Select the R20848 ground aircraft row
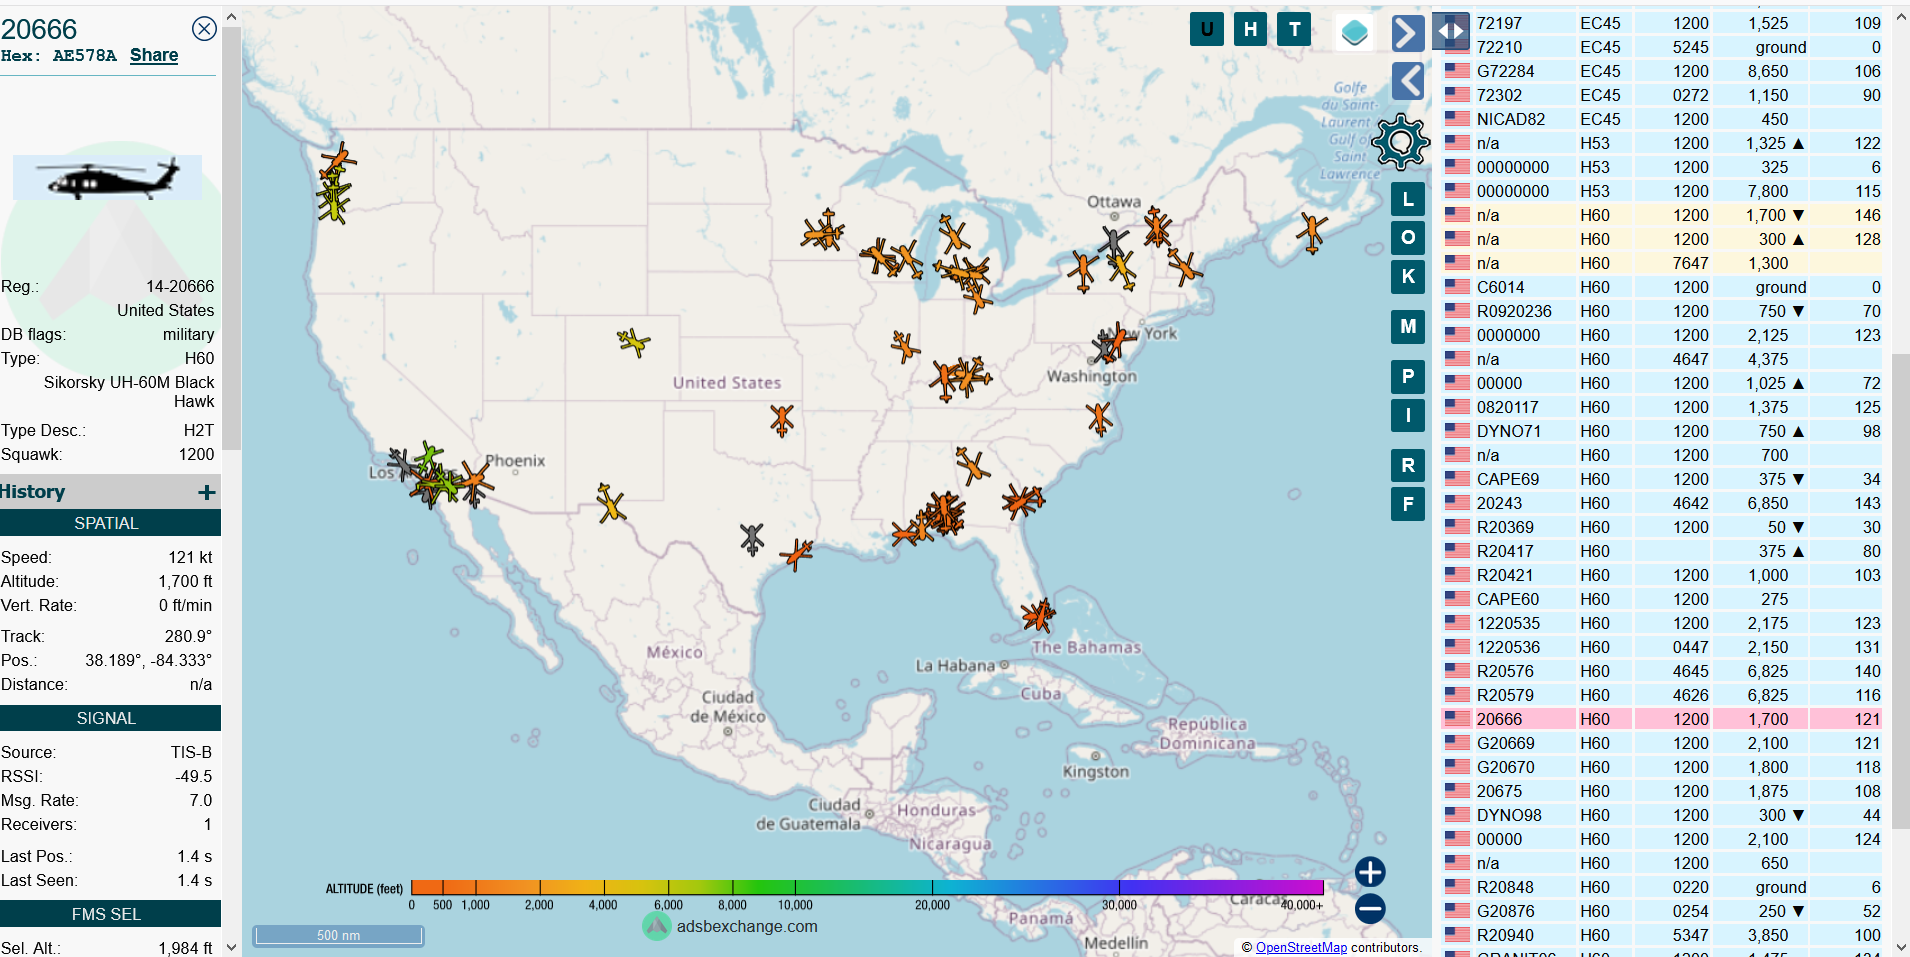The width and height of the screenshot is (1910, 957). pos(1662,887)
